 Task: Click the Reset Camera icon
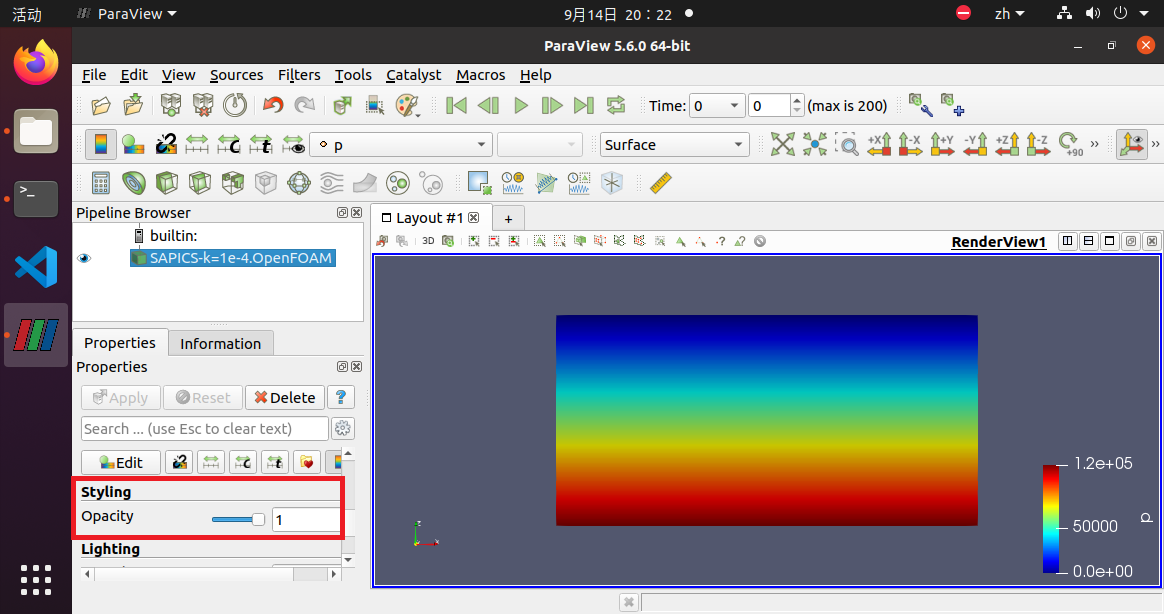(x=782, y=145)
